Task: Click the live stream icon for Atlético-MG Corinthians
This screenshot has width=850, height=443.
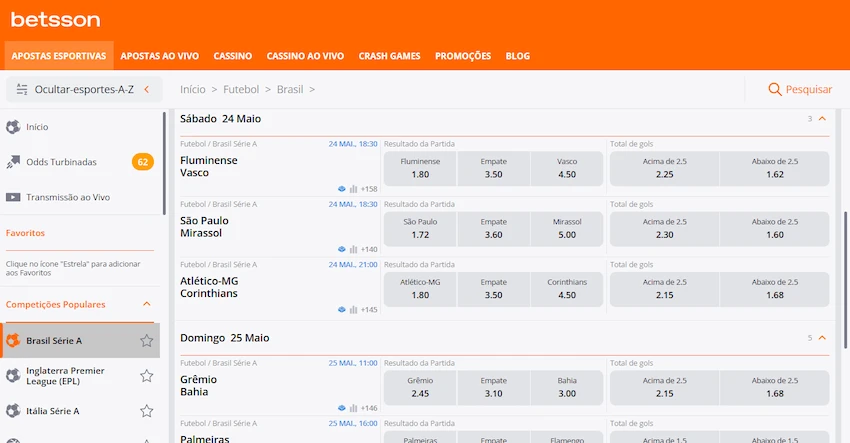Action: click(x=342, y=310)
